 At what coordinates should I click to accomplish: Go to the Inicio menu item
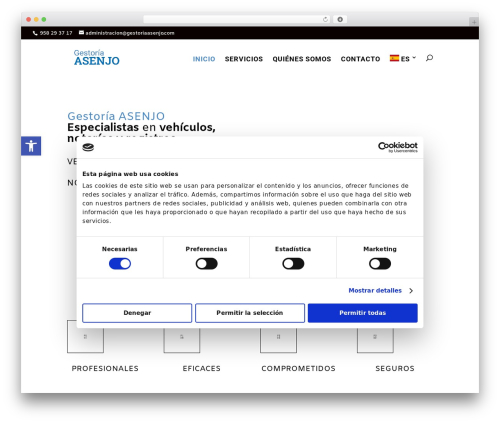tap(204, 59)
